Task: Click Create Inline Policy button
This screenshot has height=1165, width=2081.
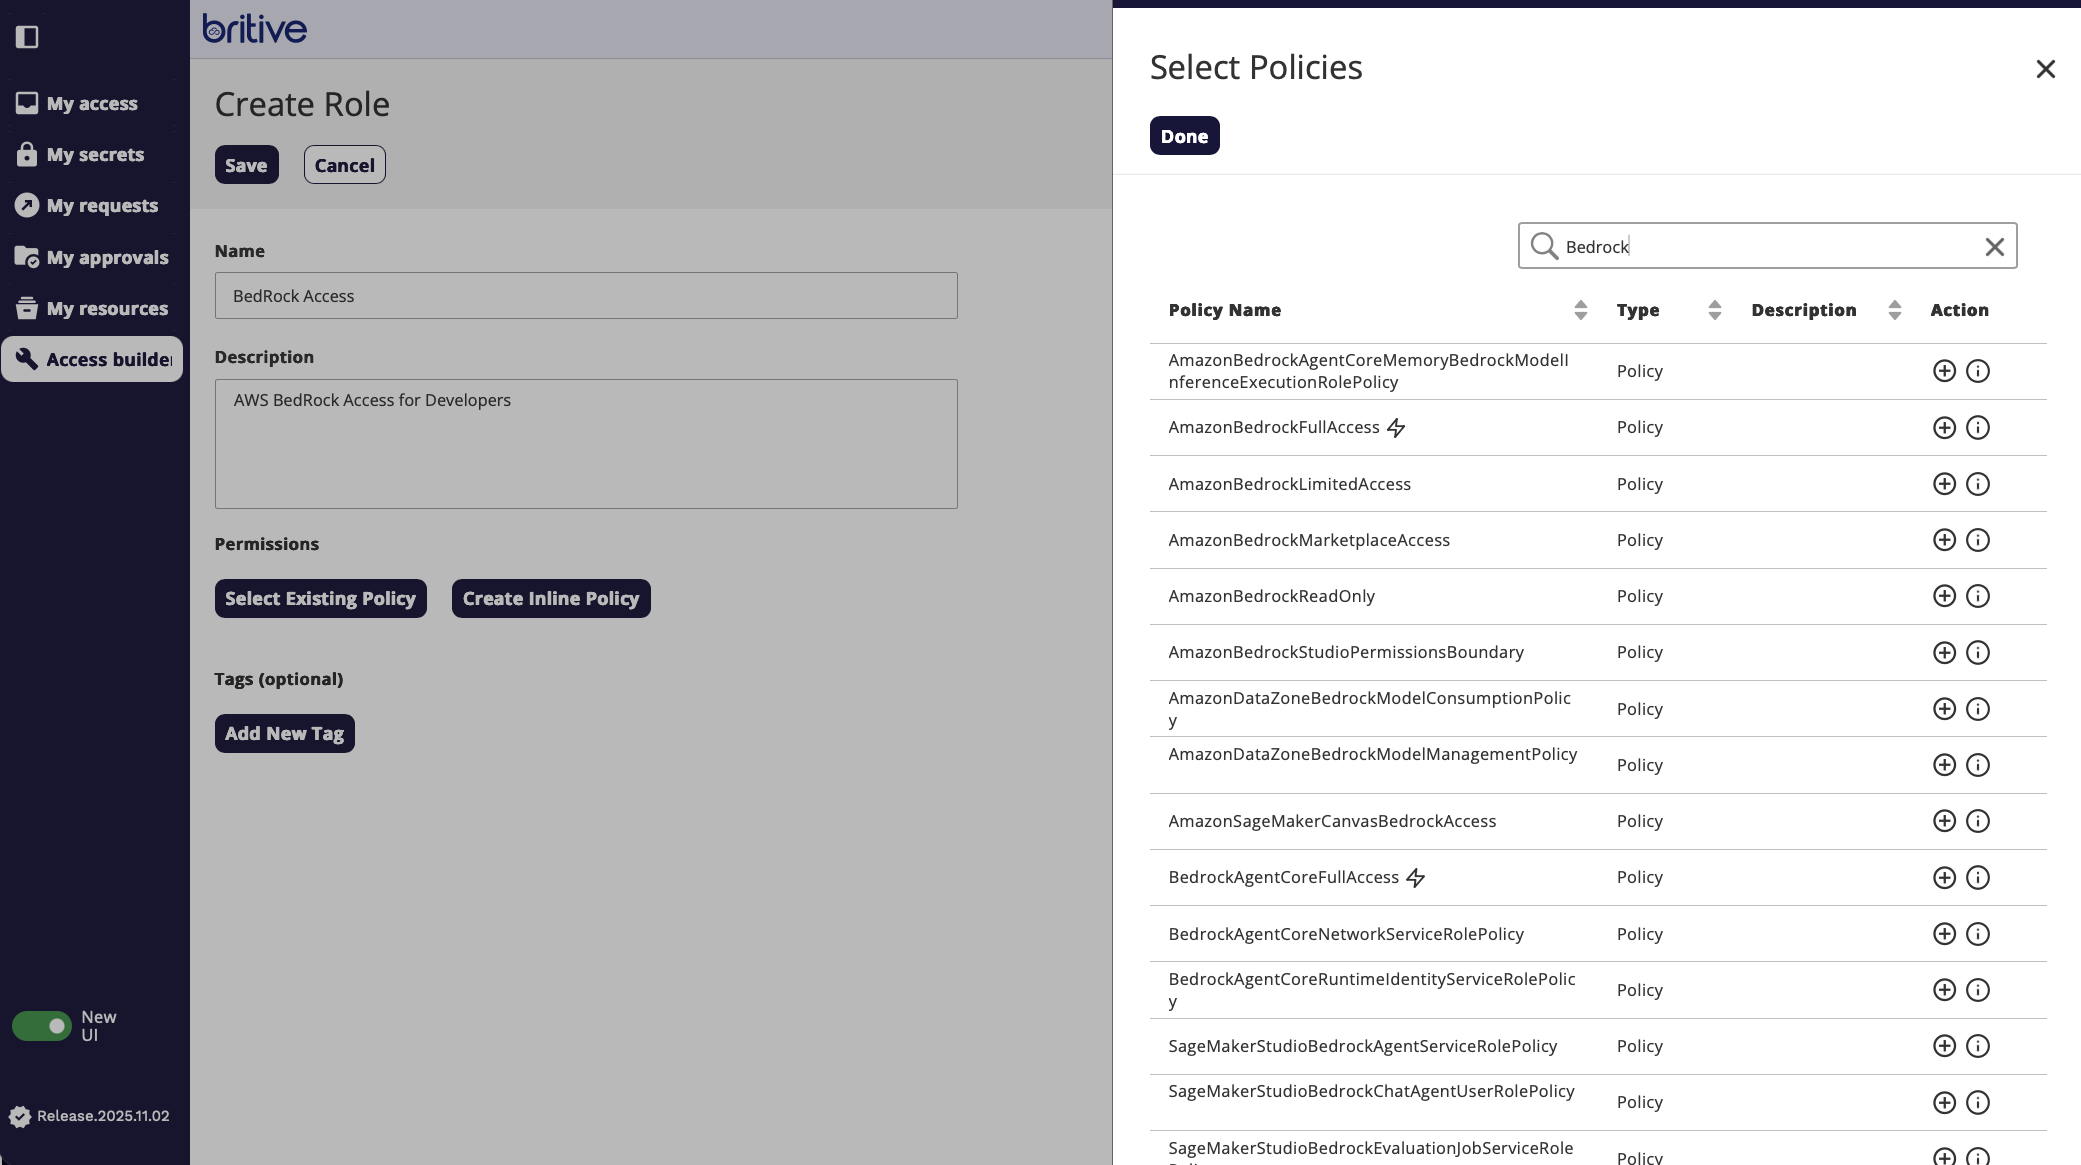Action: tap(550, 599)
